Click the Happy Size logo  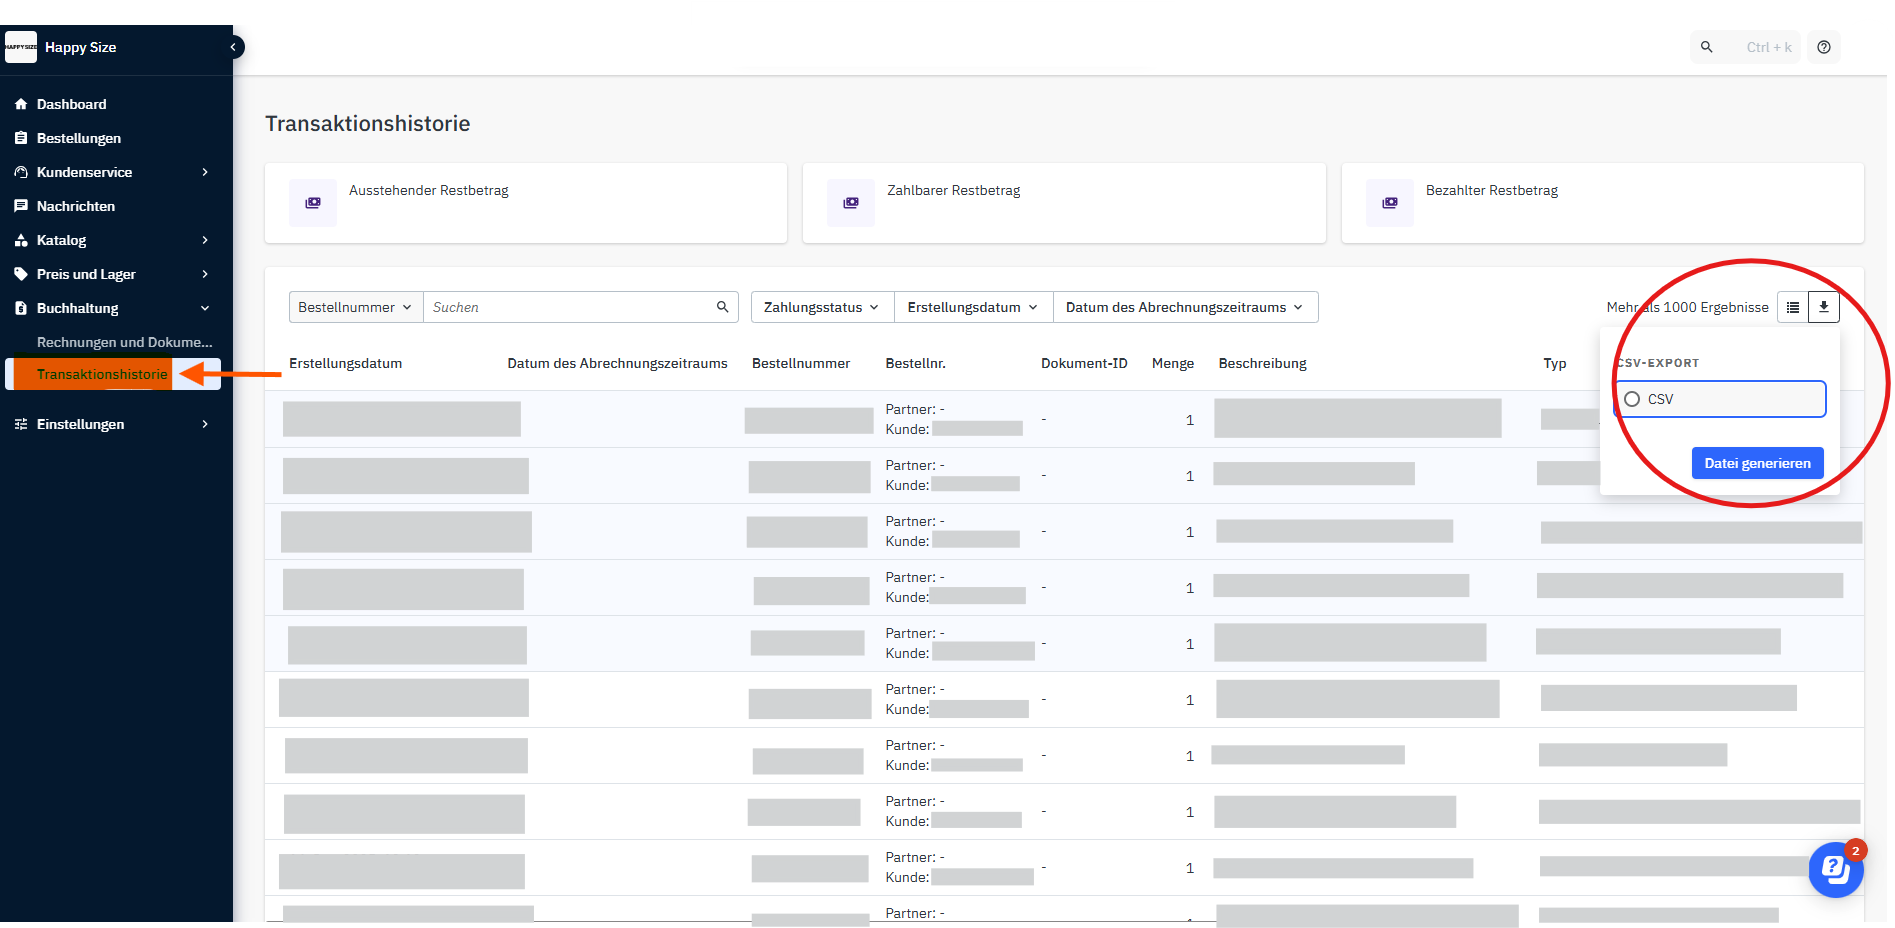[x=21, y=47]
